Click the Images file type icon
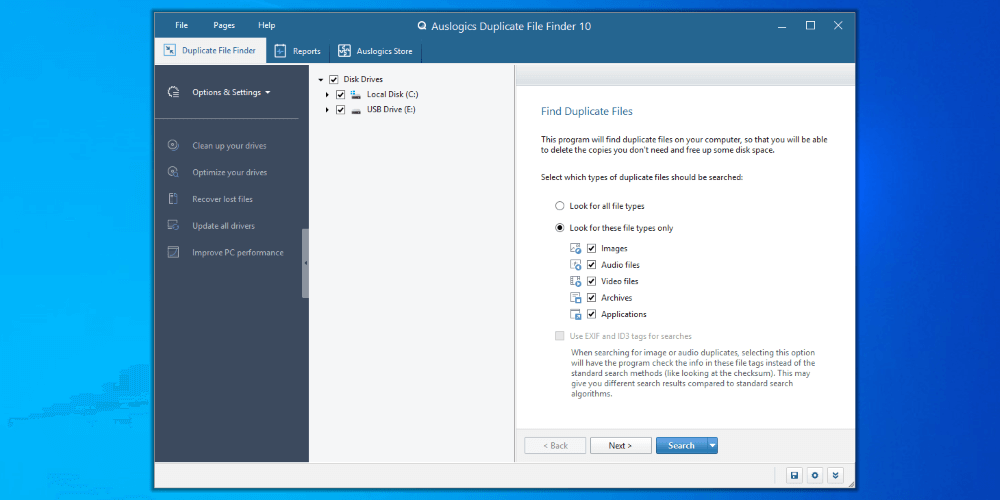1000x500 pixels. [575, 249]
